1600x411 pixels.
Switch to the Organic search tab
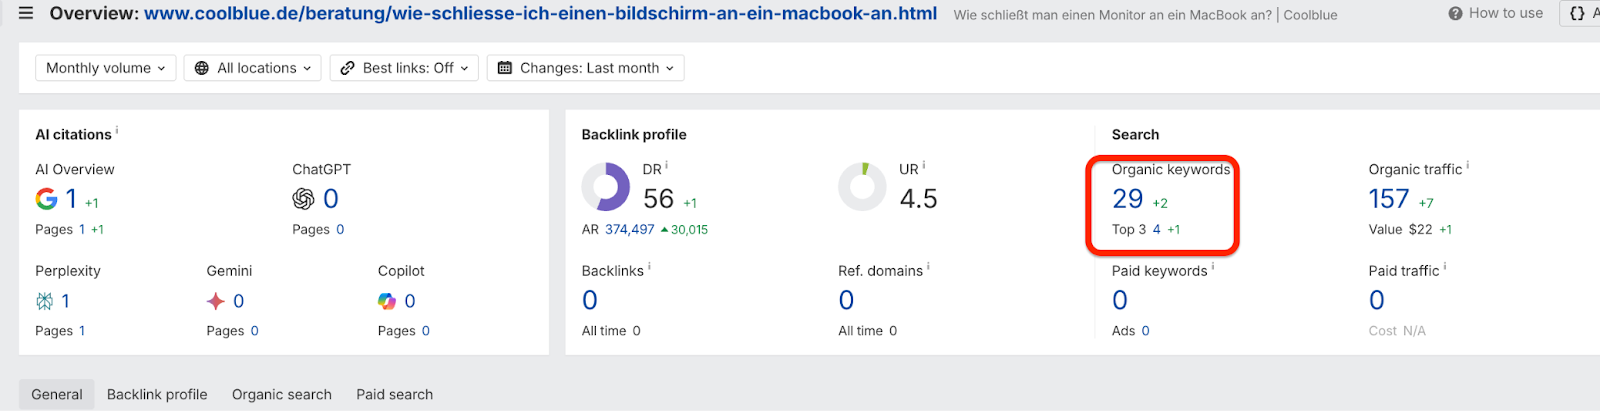(282, 394)
